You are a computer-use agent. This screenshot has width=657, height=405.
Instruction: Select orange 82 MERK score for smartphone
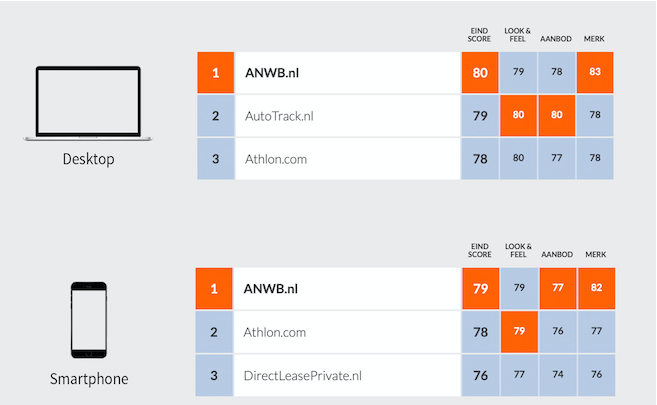tap(597, 289)
